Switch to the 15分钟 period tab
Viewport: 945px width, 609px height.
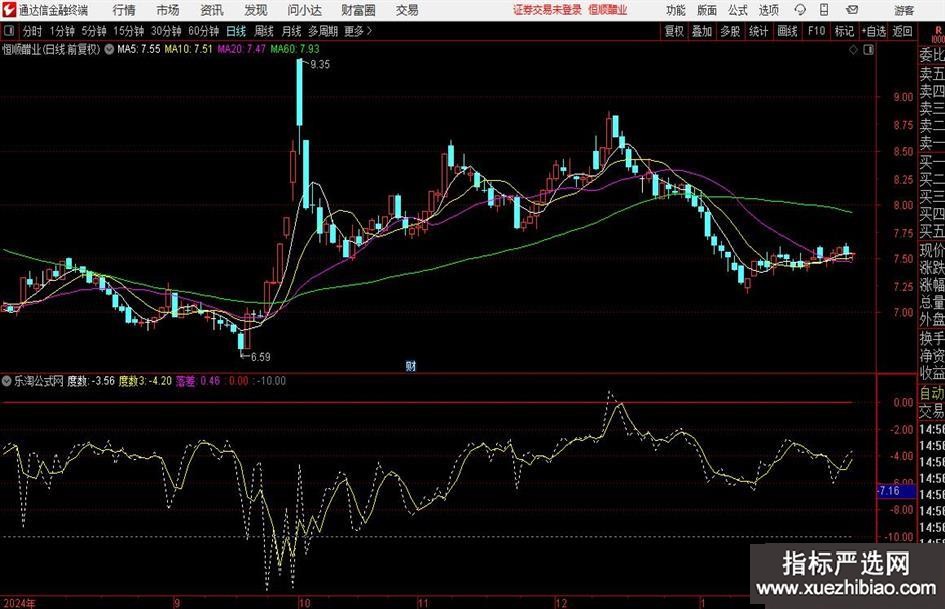pyautogui.click(x=129, y=31)
